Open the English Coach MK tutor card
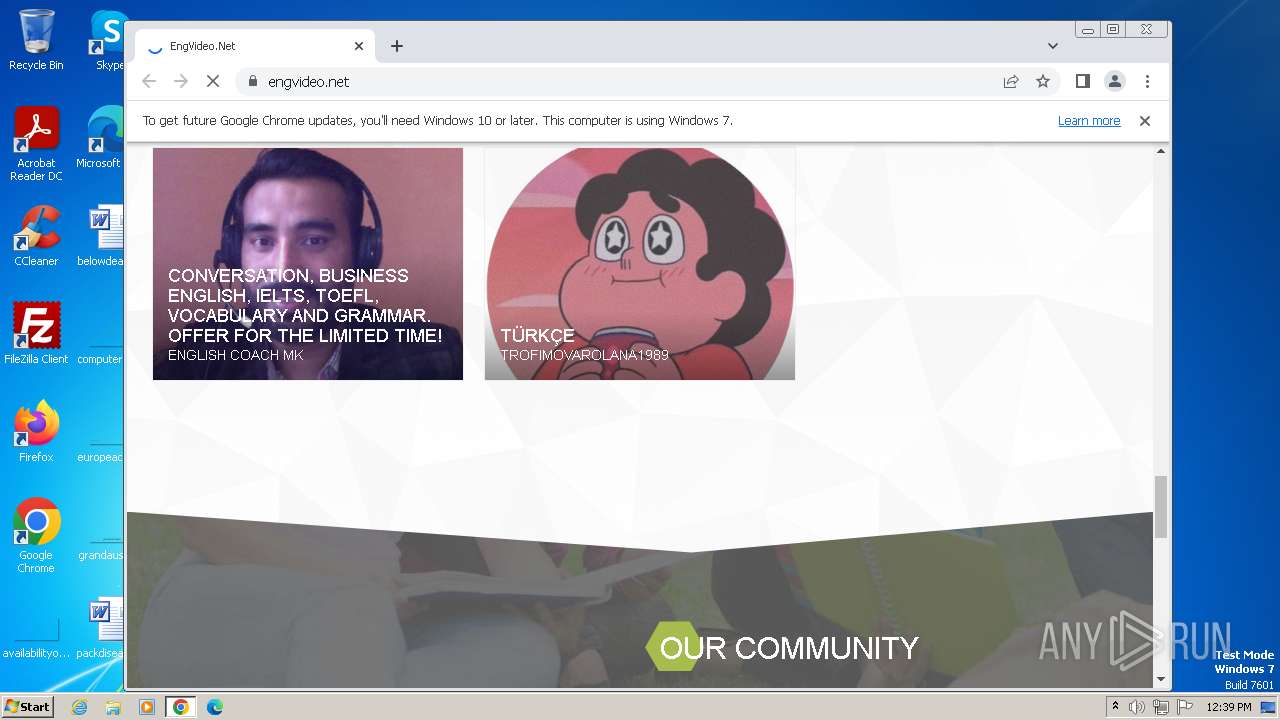 [x=308, y=264]
